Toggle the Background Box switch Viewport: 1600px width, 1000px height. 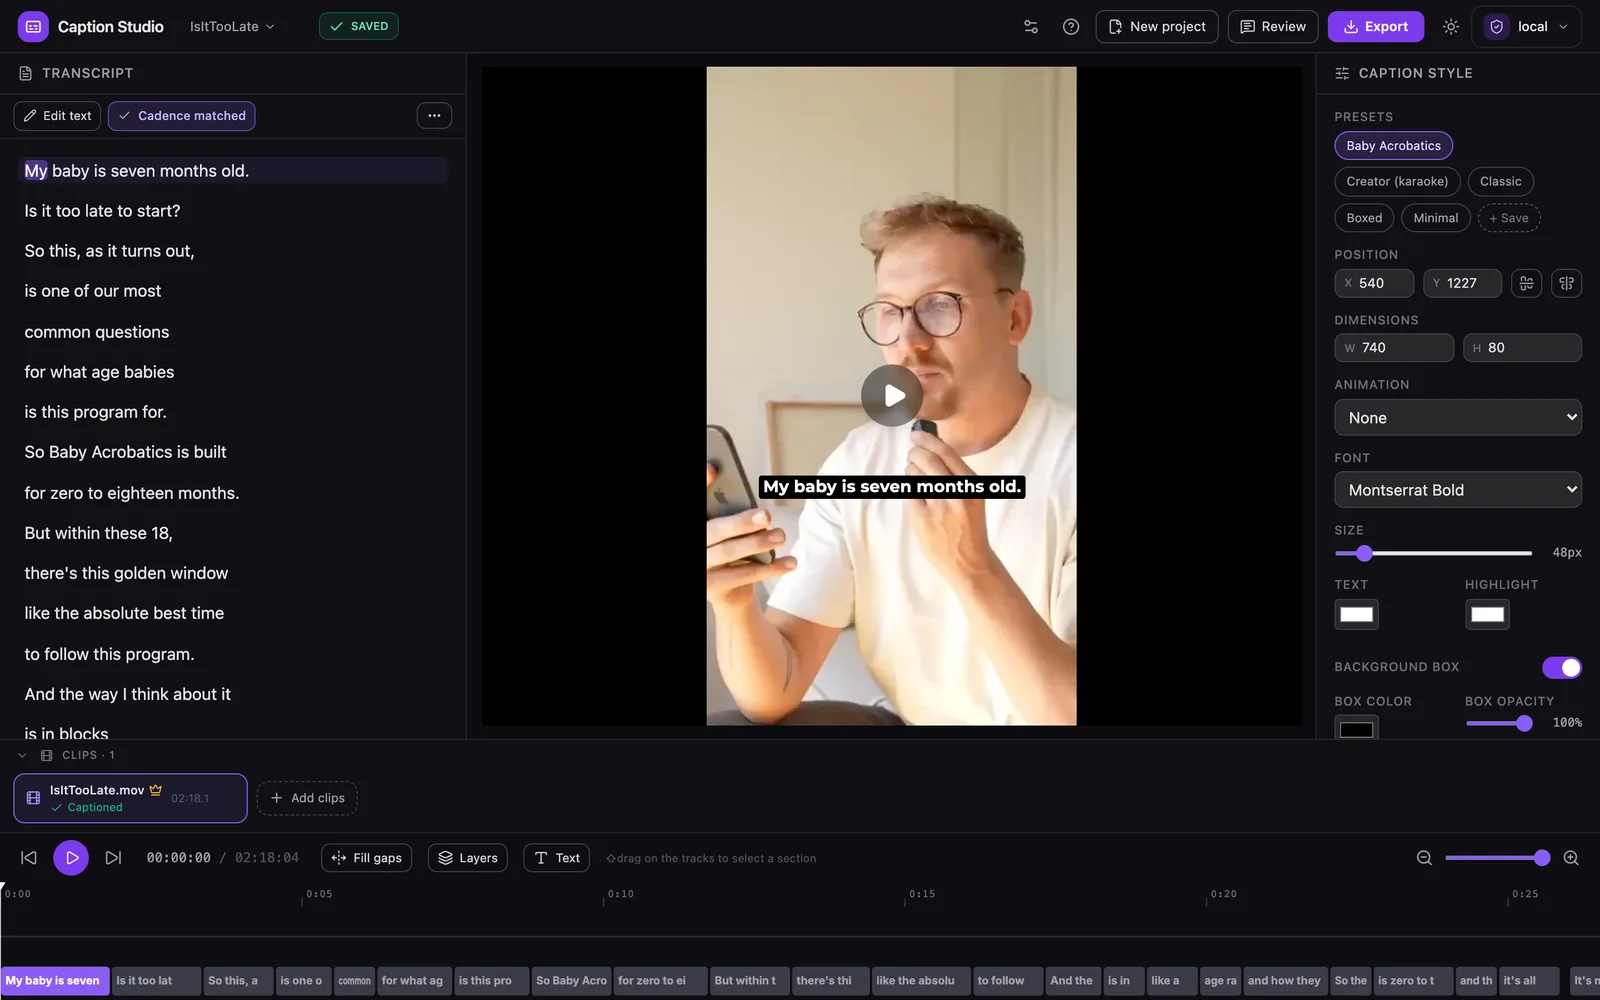pos(1562,667)
